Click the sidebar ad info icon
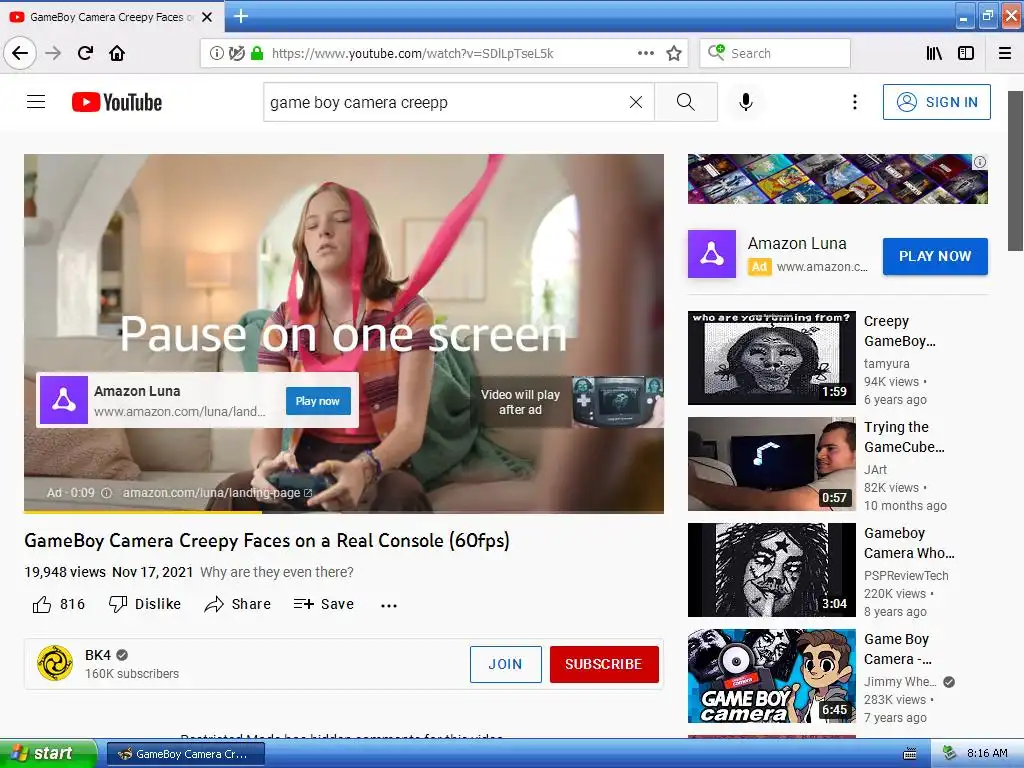The width and height of the screenshot is (1024, 768). tap(980, 162)
